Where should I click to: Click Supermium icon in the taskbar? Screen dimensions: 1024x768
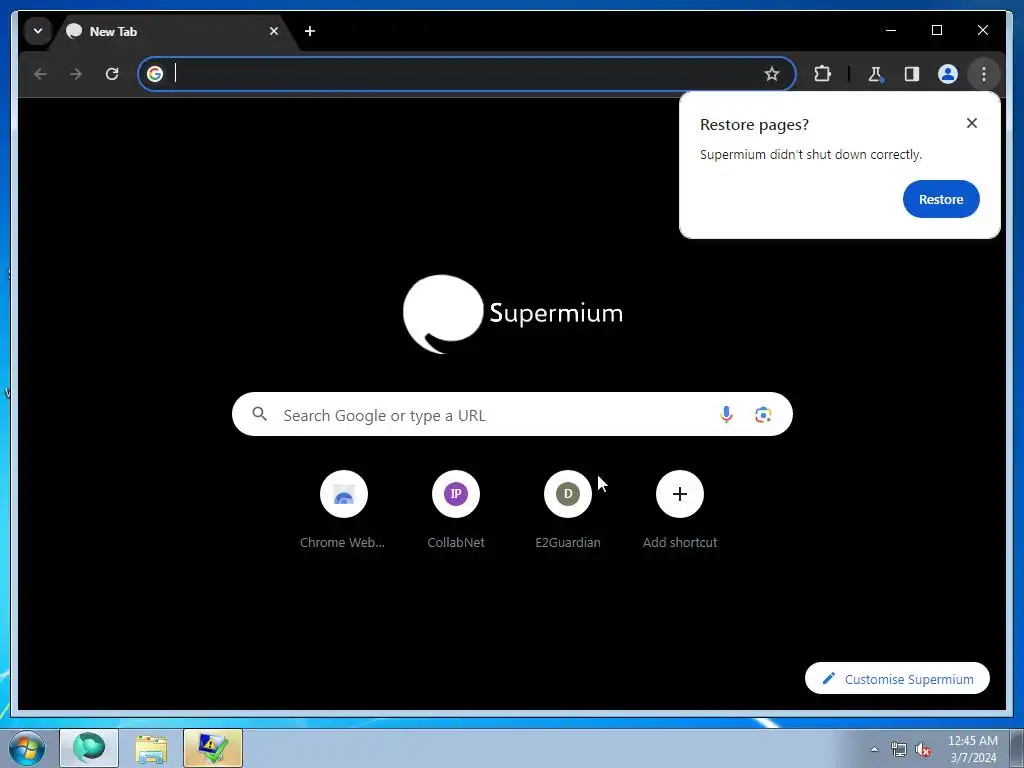point(89,748)
